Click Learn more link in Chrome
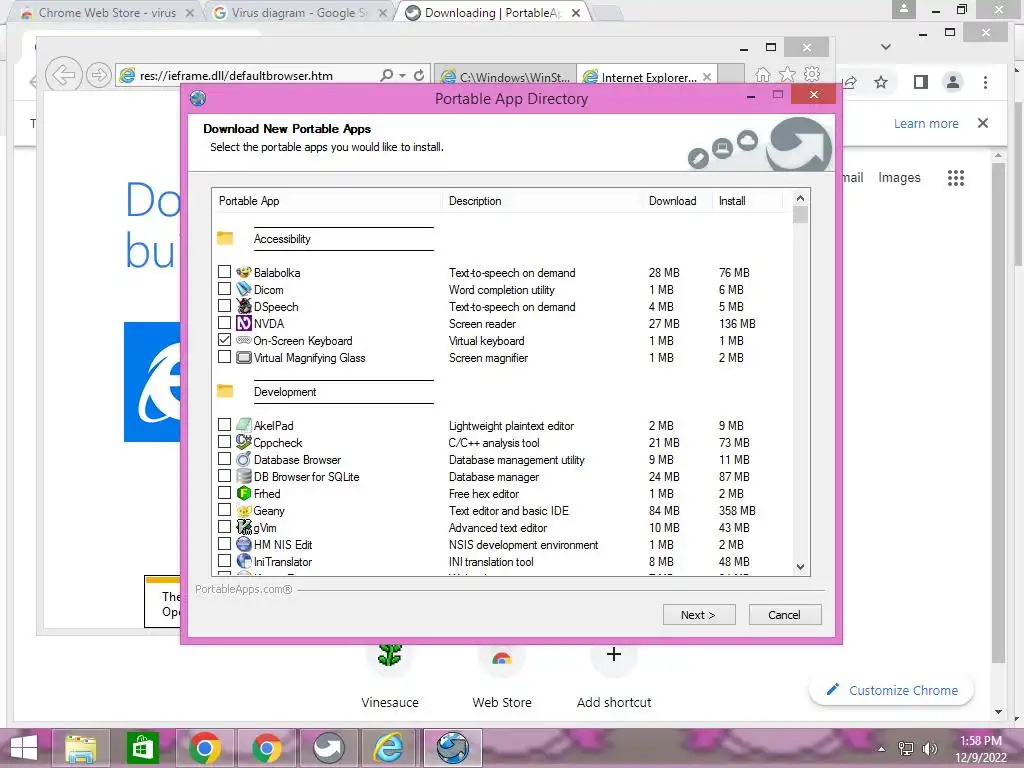This screenshot has width=1024, height=768. (926, 123)
